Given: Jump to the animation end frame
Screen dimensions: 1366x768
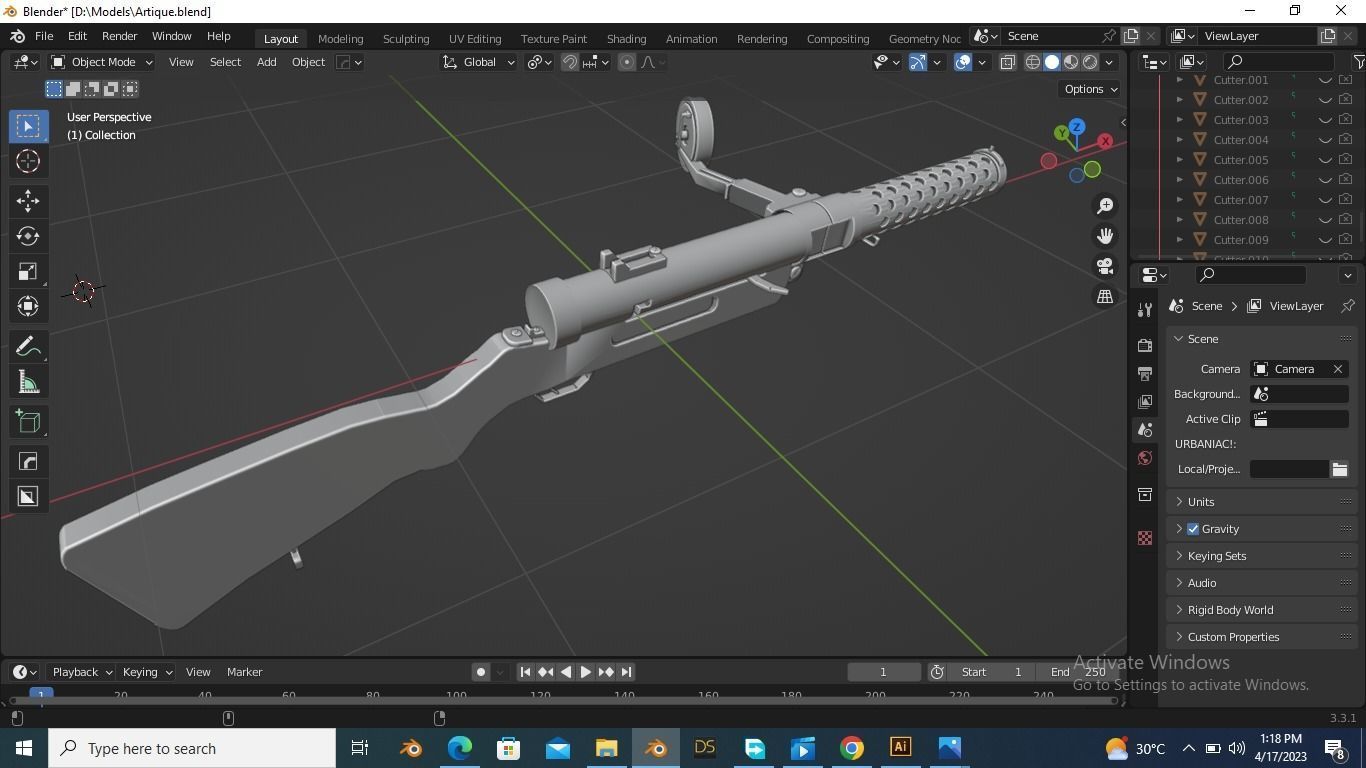Looking at the screenshot, I should pos(626,672).
